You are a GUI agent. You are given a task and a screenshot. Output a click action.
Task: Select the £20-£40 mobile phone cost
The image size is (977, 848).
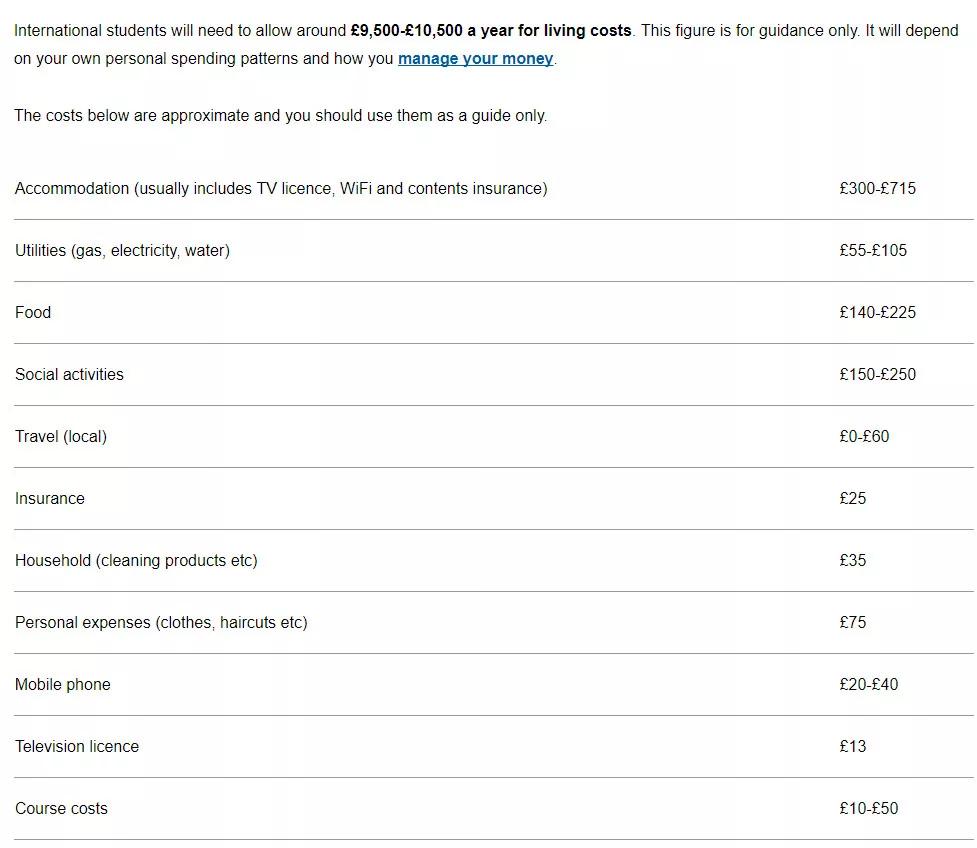(x=869, y=684)
